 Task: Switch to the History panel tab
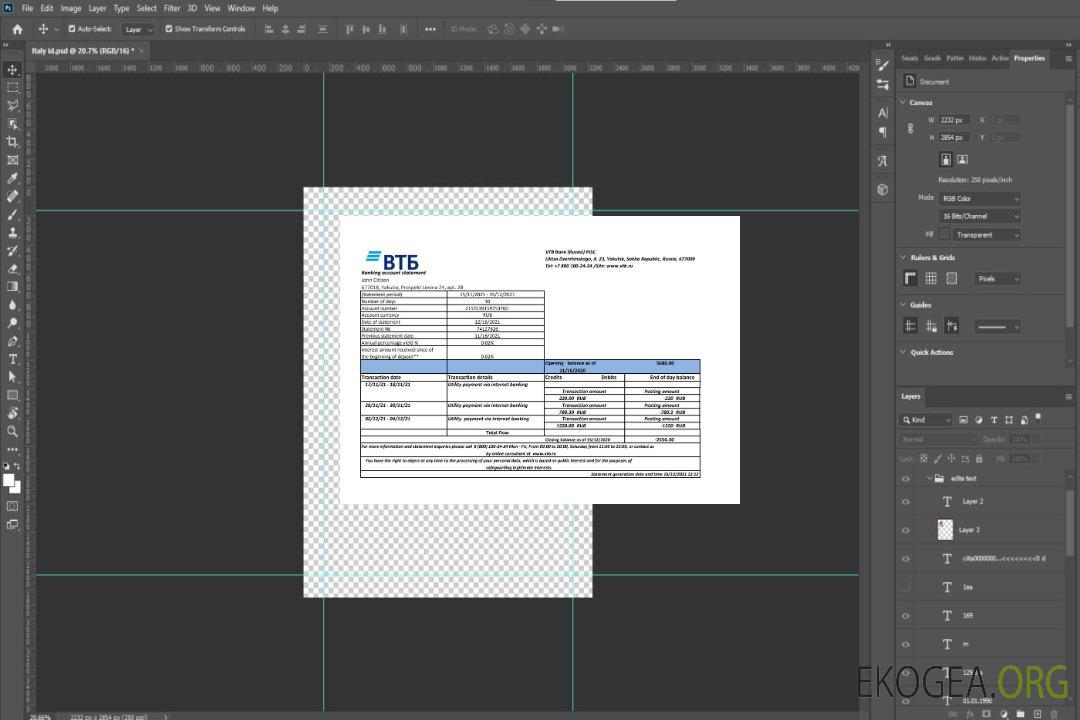coord(977,58)
